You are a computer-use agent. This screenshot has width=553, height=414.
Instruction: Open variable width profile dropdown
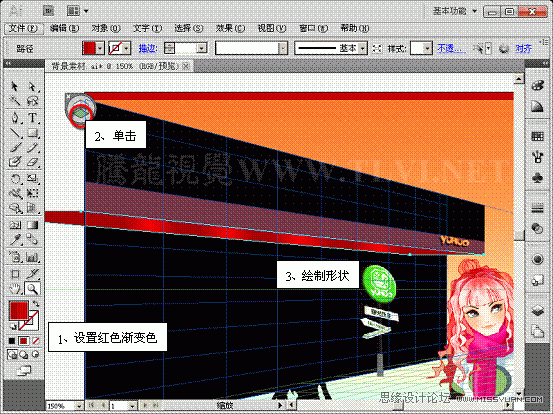coord(283,48)
